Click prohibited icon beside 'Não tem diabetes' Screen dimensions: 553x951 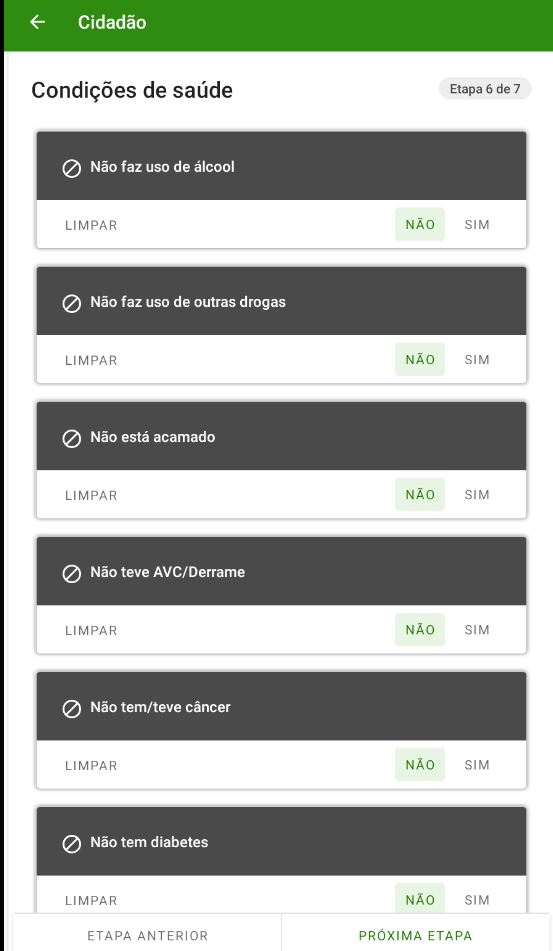(x=72, y=844)
